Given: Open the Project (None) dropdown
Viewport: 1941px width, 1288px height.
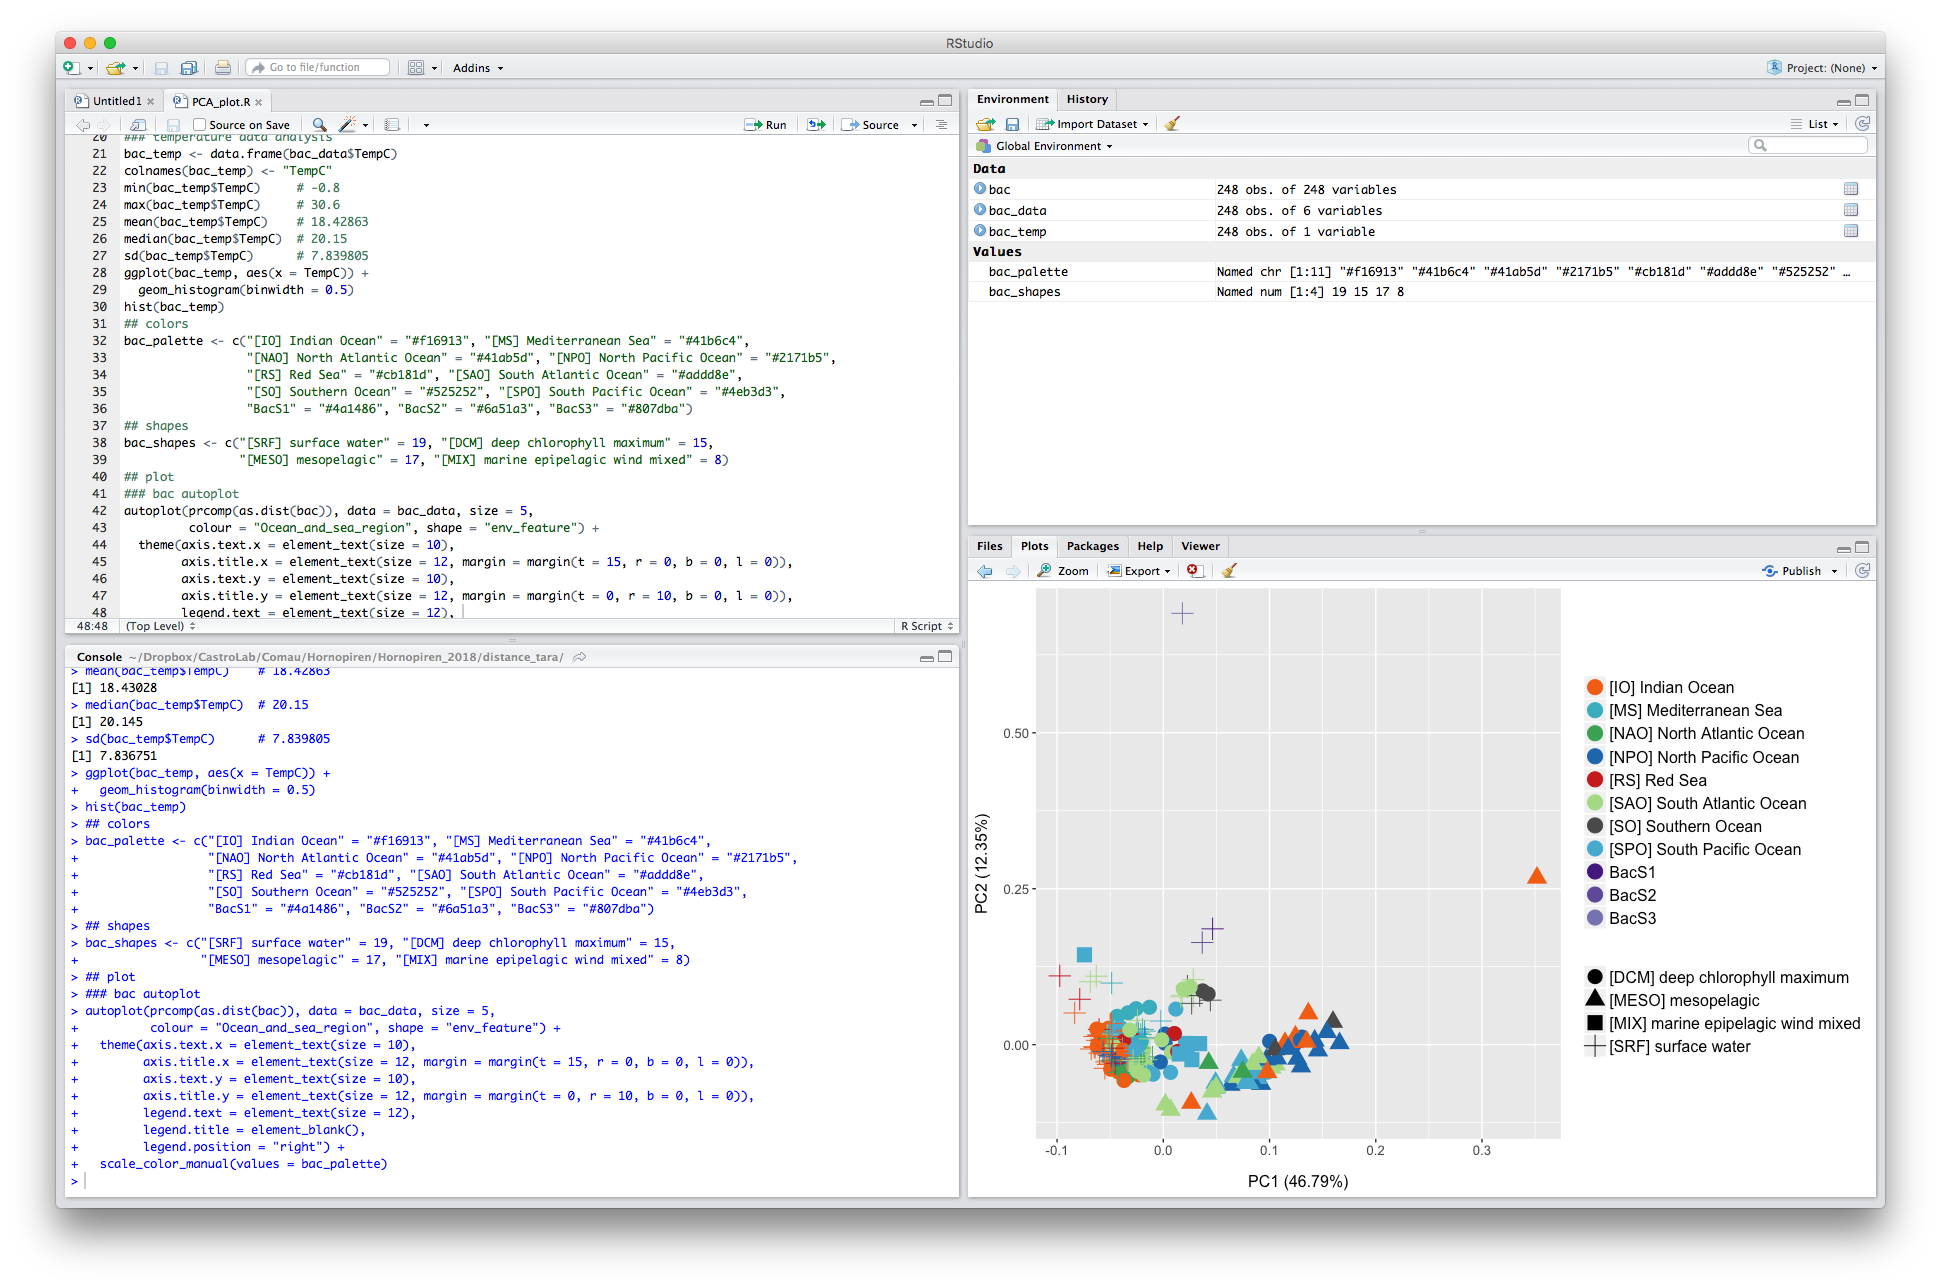Looking at the screenshot, I should (1822, 68).
